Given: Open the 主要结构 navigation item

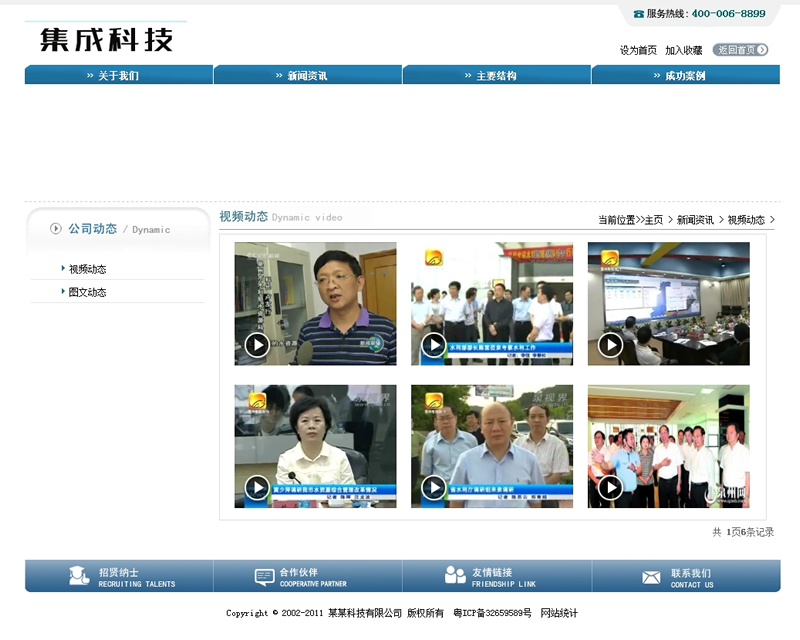Looking at the screenshot, I should 496,76.
